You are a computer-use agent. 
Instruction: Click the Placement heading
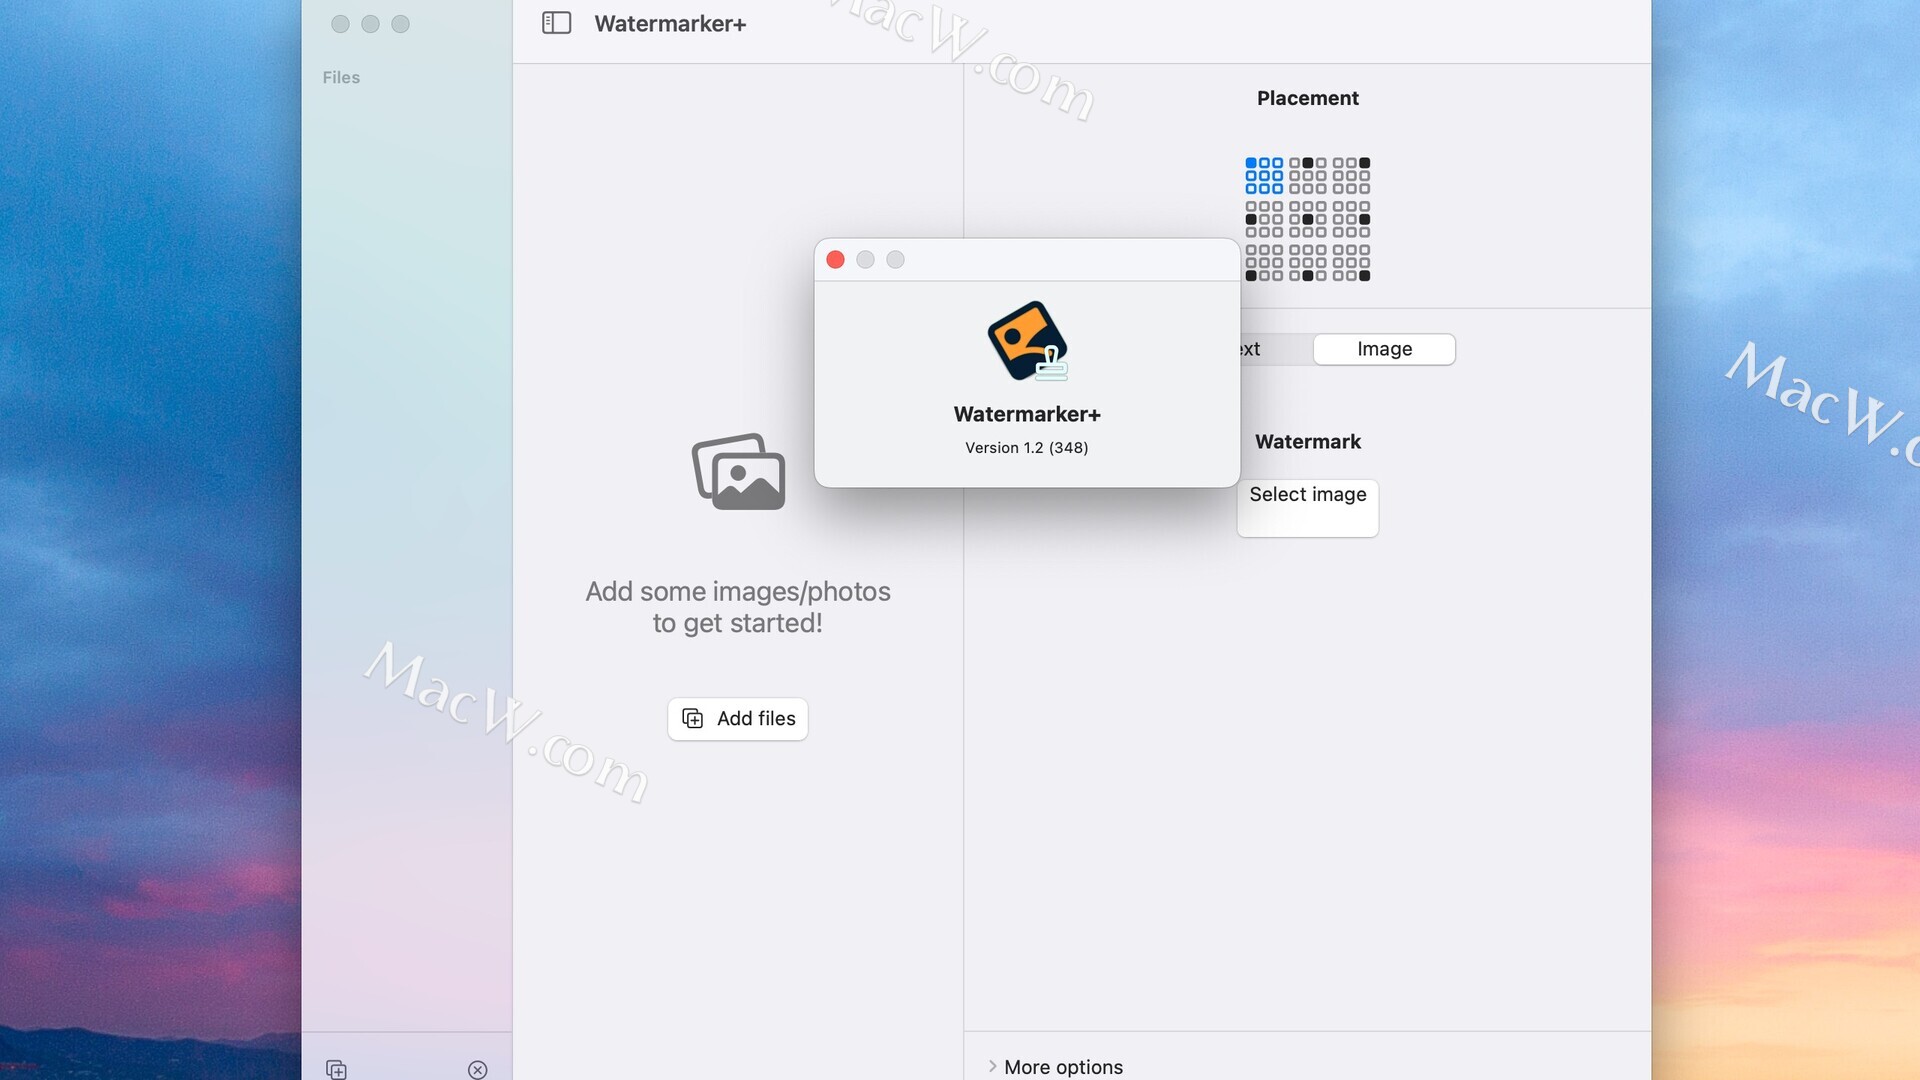point(1308,98)
